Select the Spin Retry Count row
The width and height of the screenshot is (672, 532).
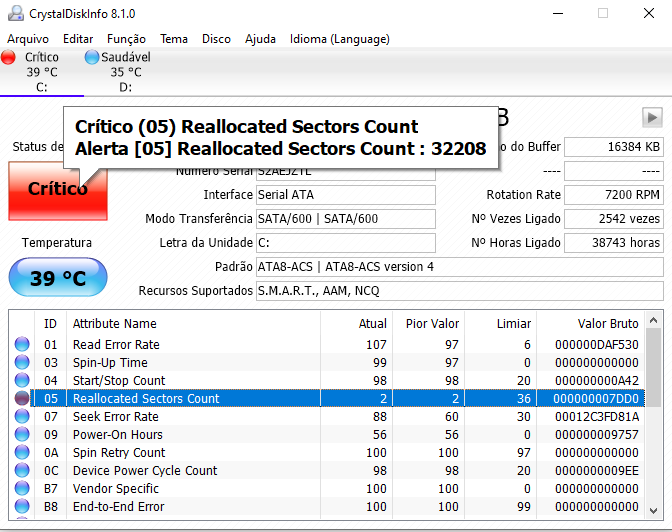tap(327, 452)
